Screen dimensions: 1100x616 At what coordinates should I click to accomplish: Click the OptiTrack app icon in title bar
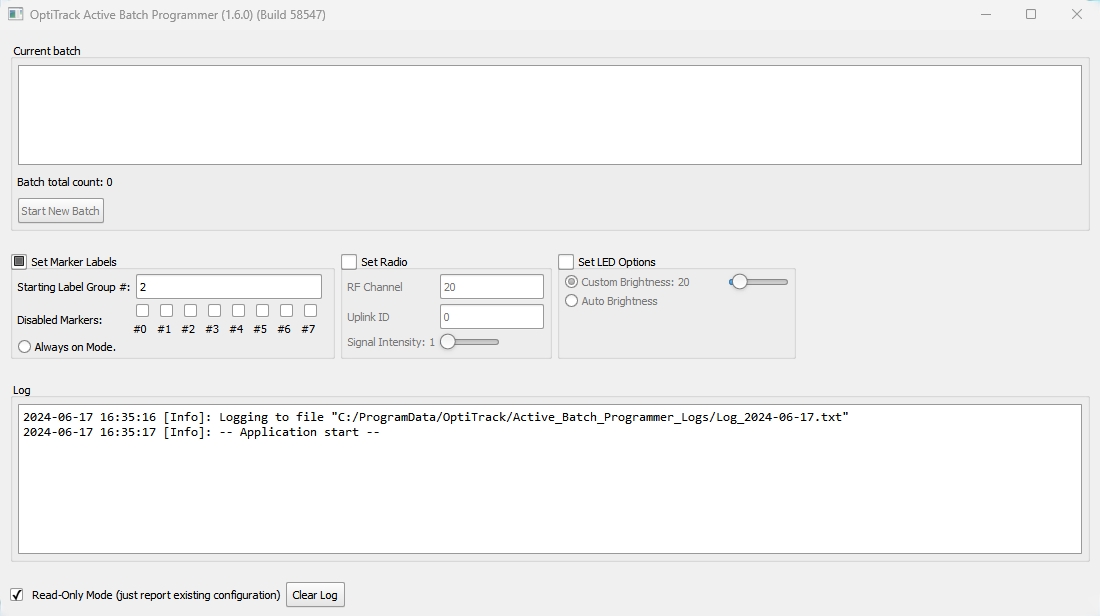pyautogui.click(x=16, y=15)
